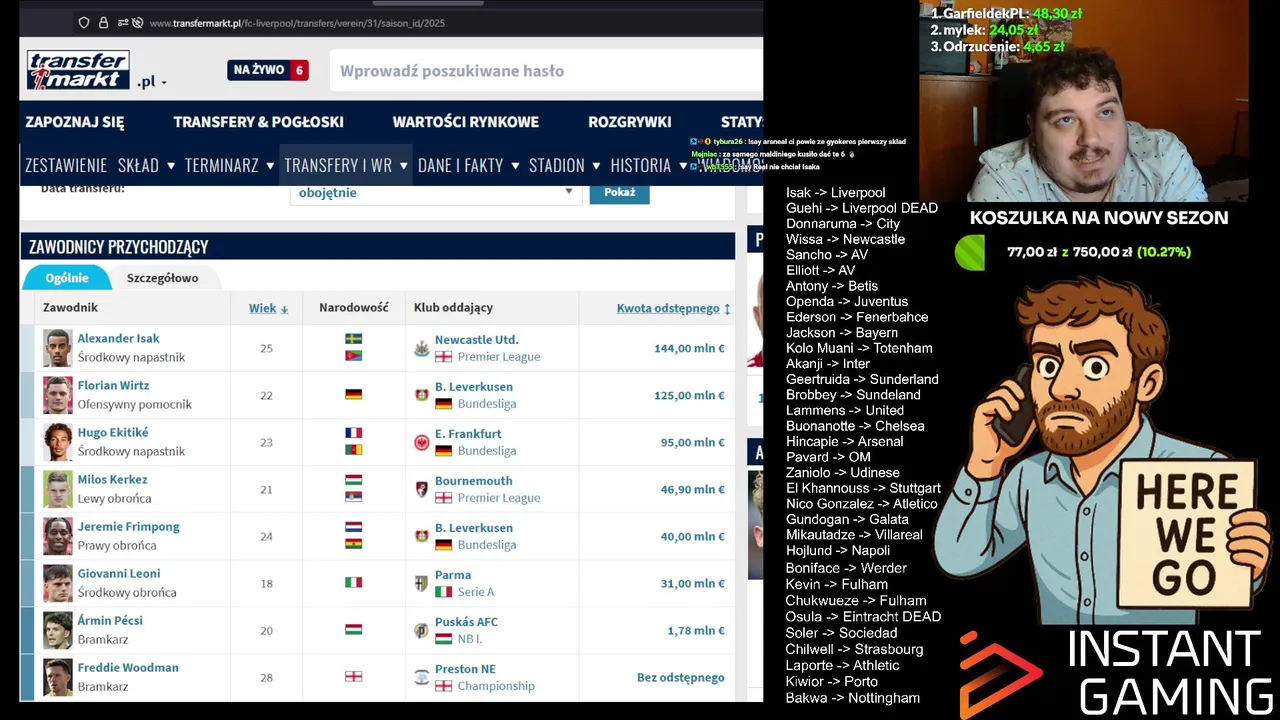Open Giovanni Leoni's profile link
The height and width of the screenshot is (720, 1280).
coord(118,574)
